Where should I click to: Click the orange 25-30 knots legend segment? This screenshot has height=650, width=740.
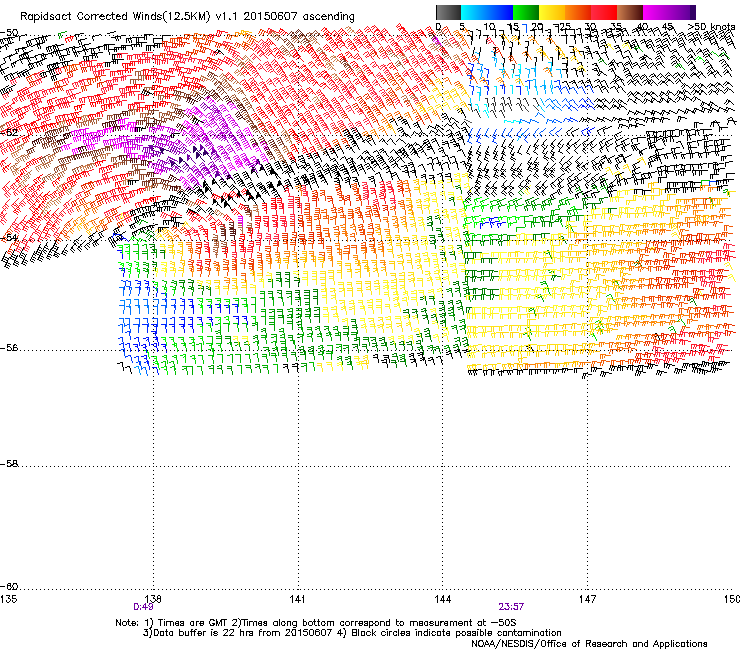point(578,12)
